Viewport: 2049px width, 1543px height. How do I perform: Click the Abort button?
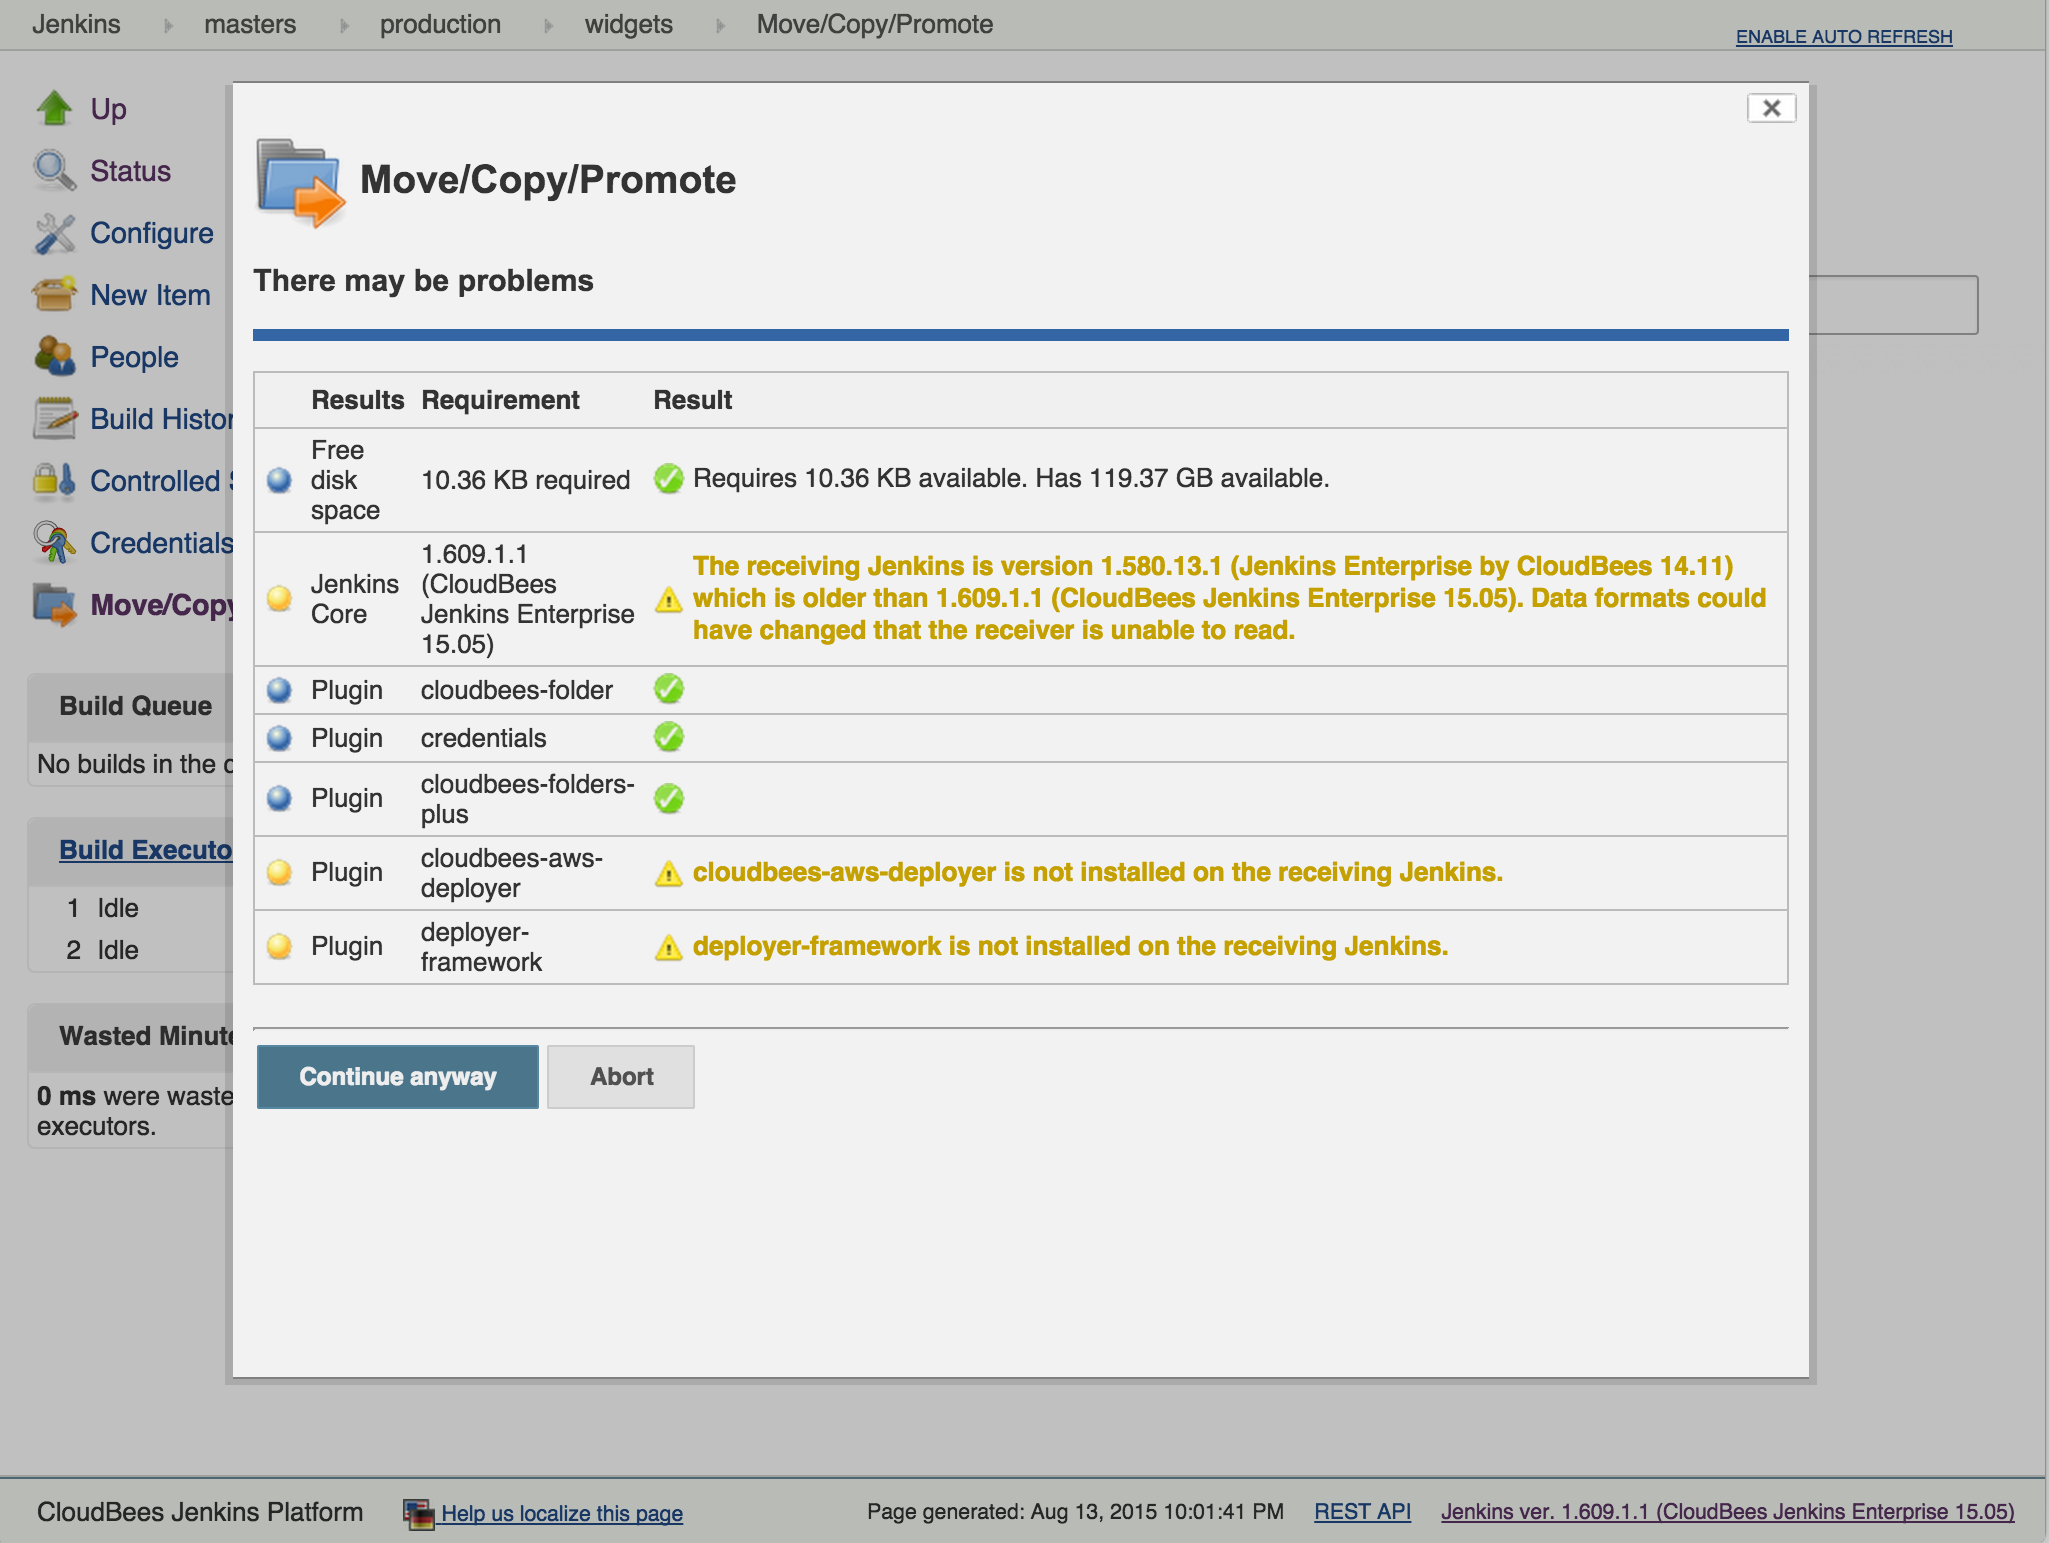pyautogui.click(x=622, y=1076)
